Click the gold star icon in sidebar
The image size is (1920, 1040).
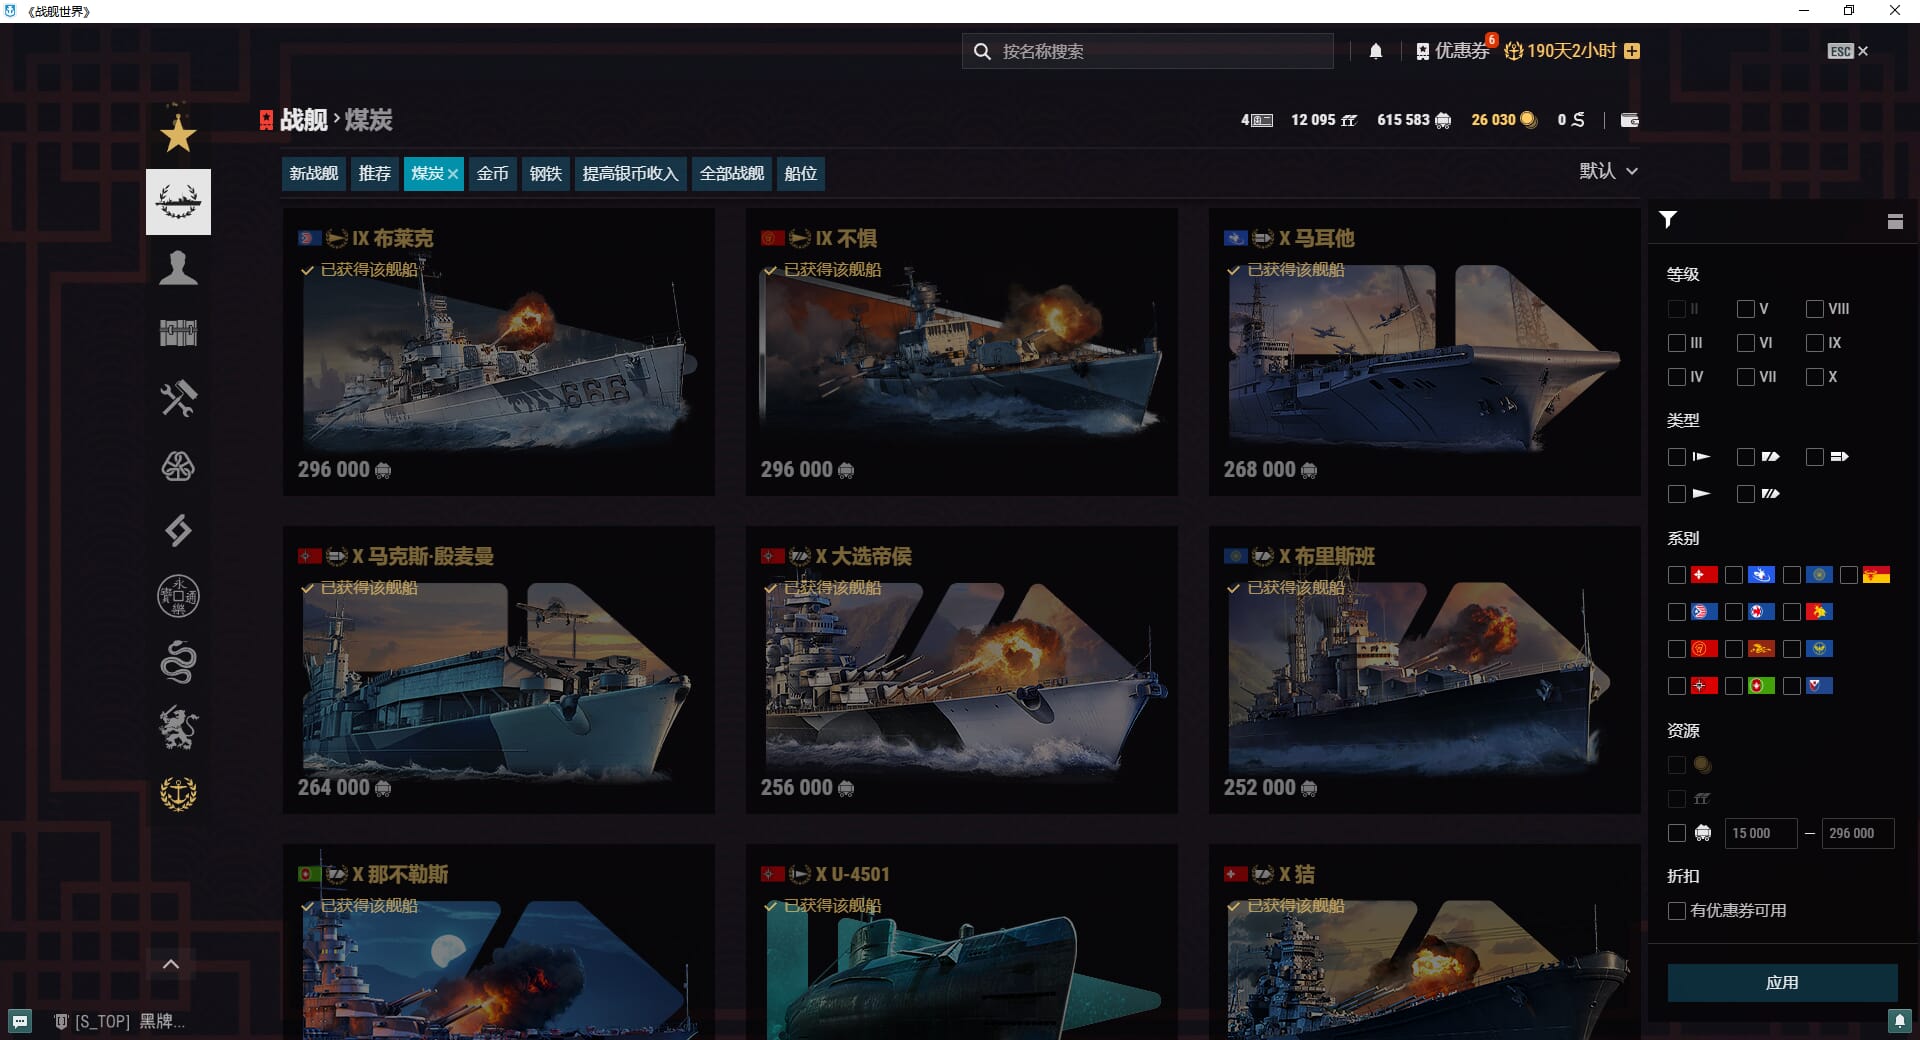click(178, 134)
